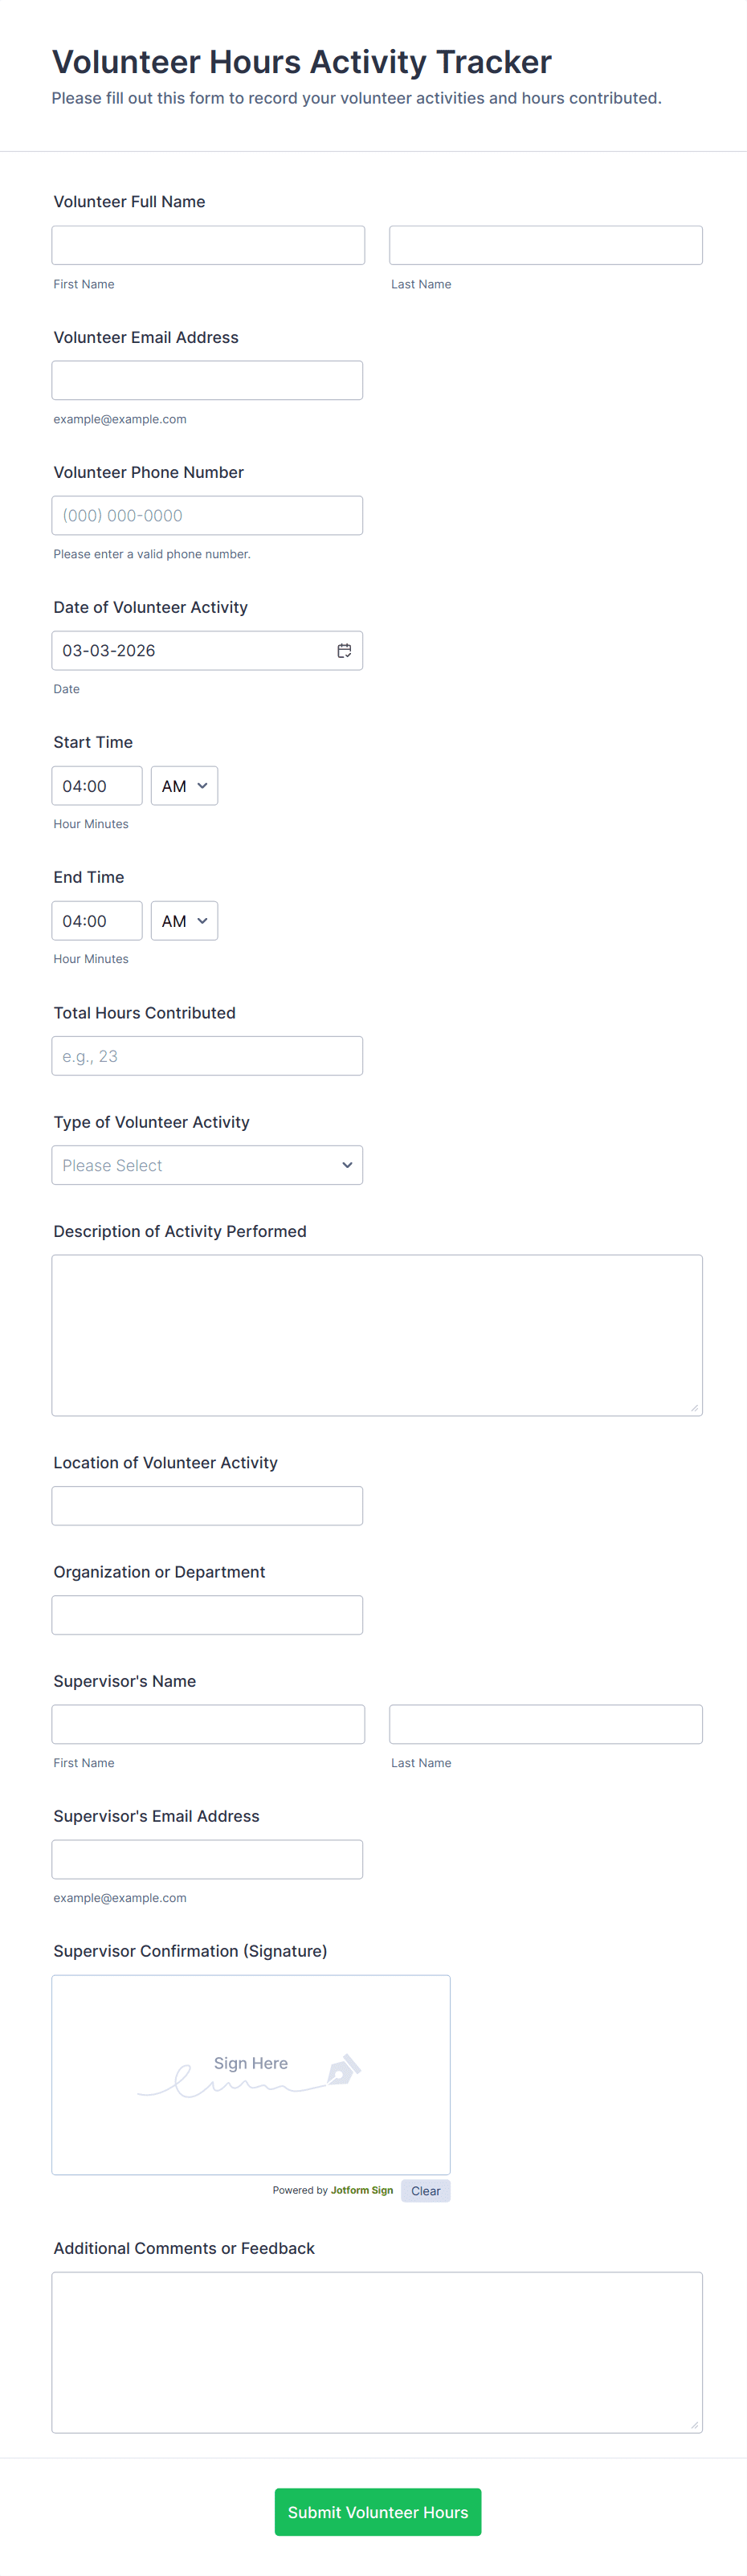Clear the supervisor signature
The height and width of the screenshot is (2576, 747).
pos(425,2190)
